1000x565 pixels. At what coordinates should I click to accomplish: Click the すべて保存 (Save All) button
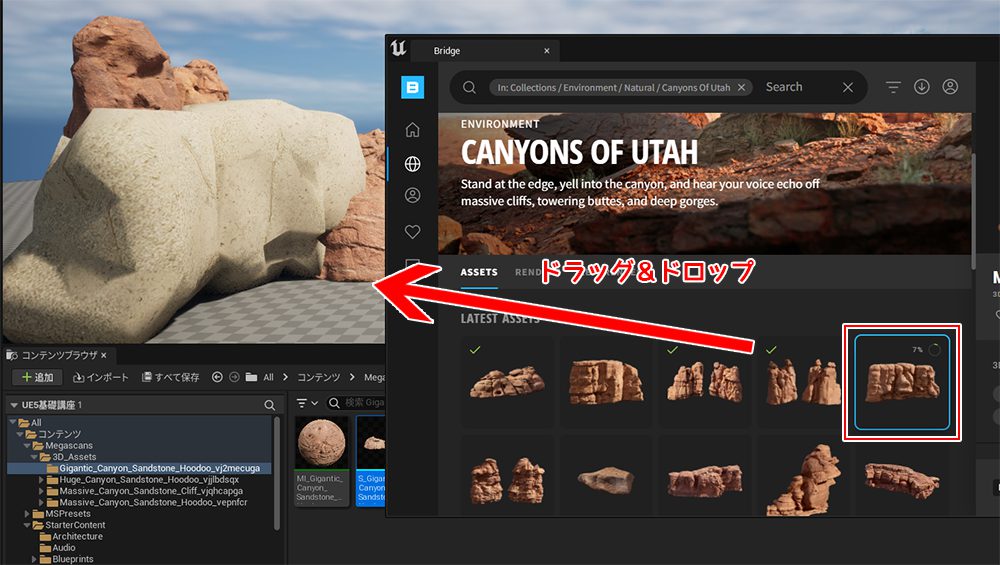(171, 377)
